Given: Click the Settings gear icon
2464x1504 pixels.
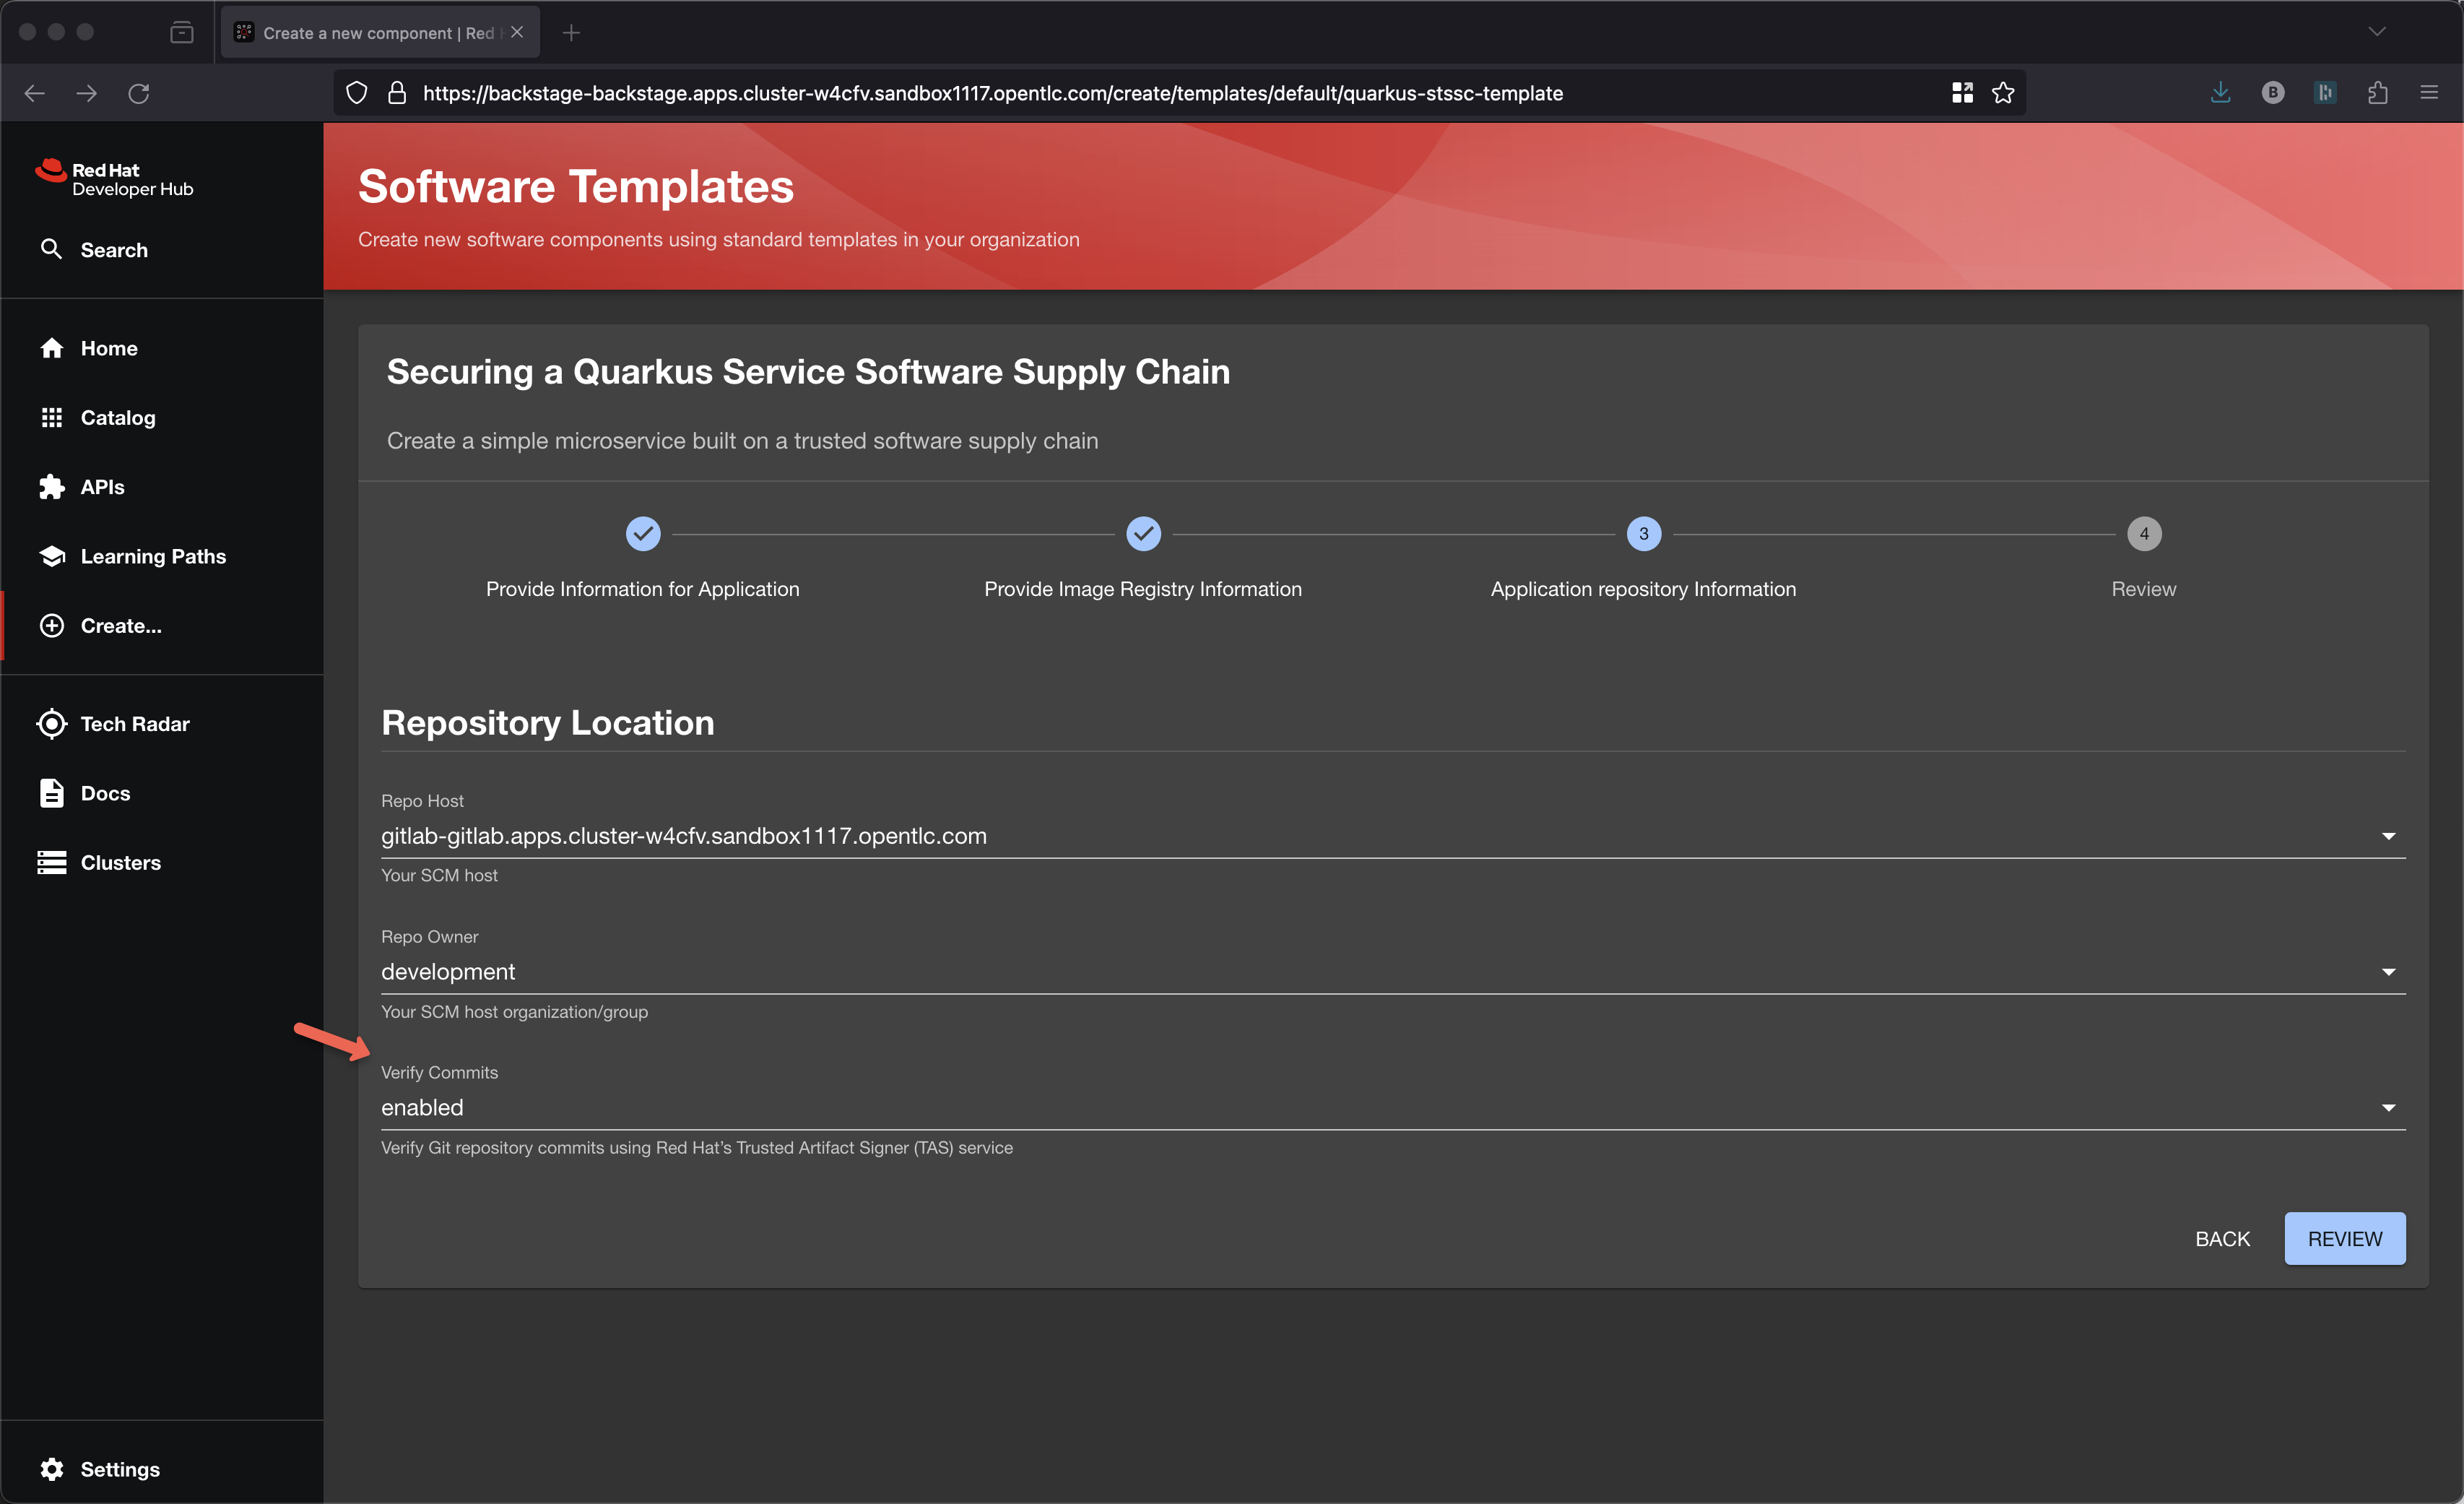Looking at the screenshot, I should pos(52,1469).
